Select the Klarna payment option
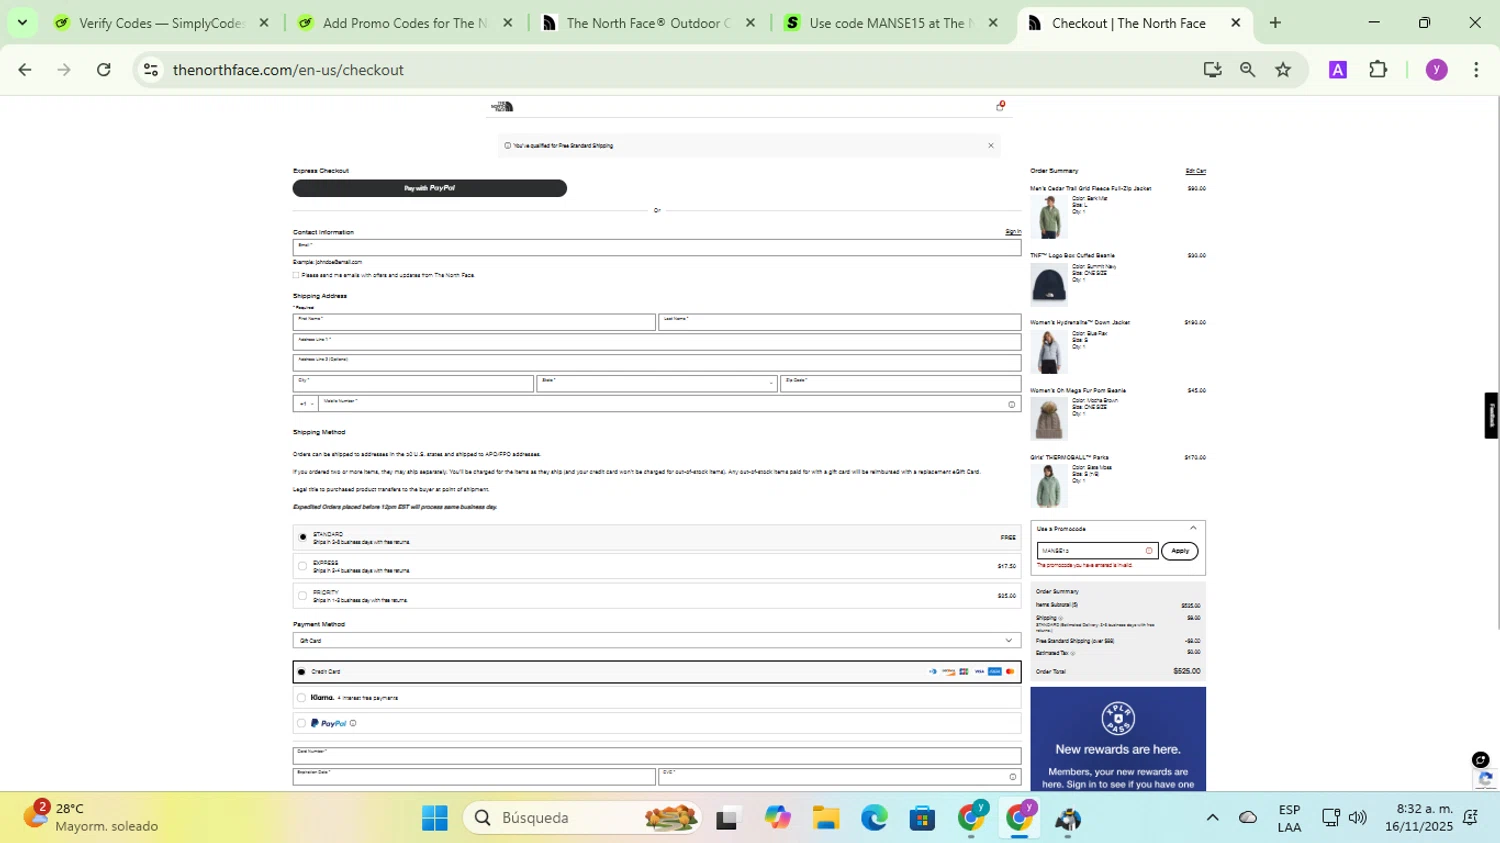Viewport: 1500px width, 843px height. point(657,698)
